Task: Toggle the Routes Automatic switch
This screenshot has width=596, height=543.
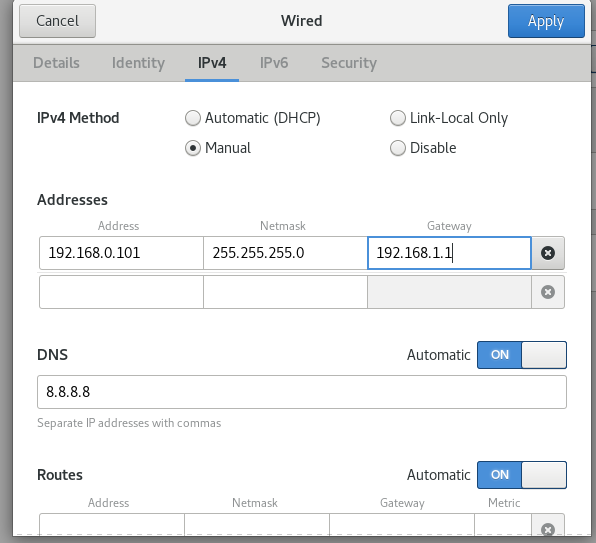Action: coord(522,475)
